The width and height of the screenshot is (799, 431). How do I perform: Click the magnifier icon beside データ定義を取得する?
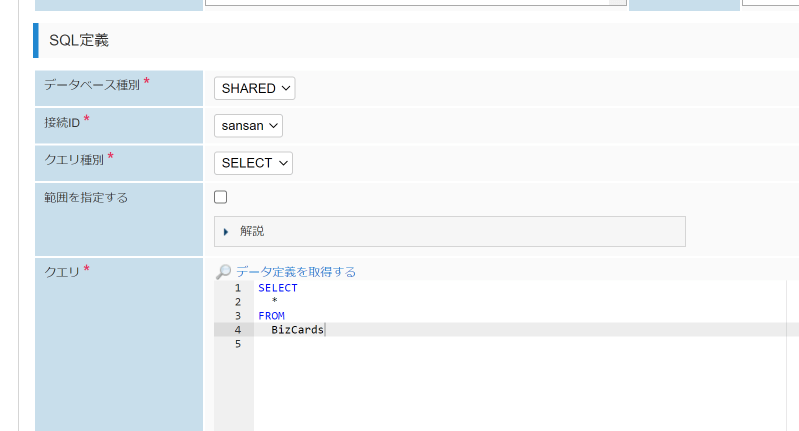pyautogui.click(x=224, y=272)
